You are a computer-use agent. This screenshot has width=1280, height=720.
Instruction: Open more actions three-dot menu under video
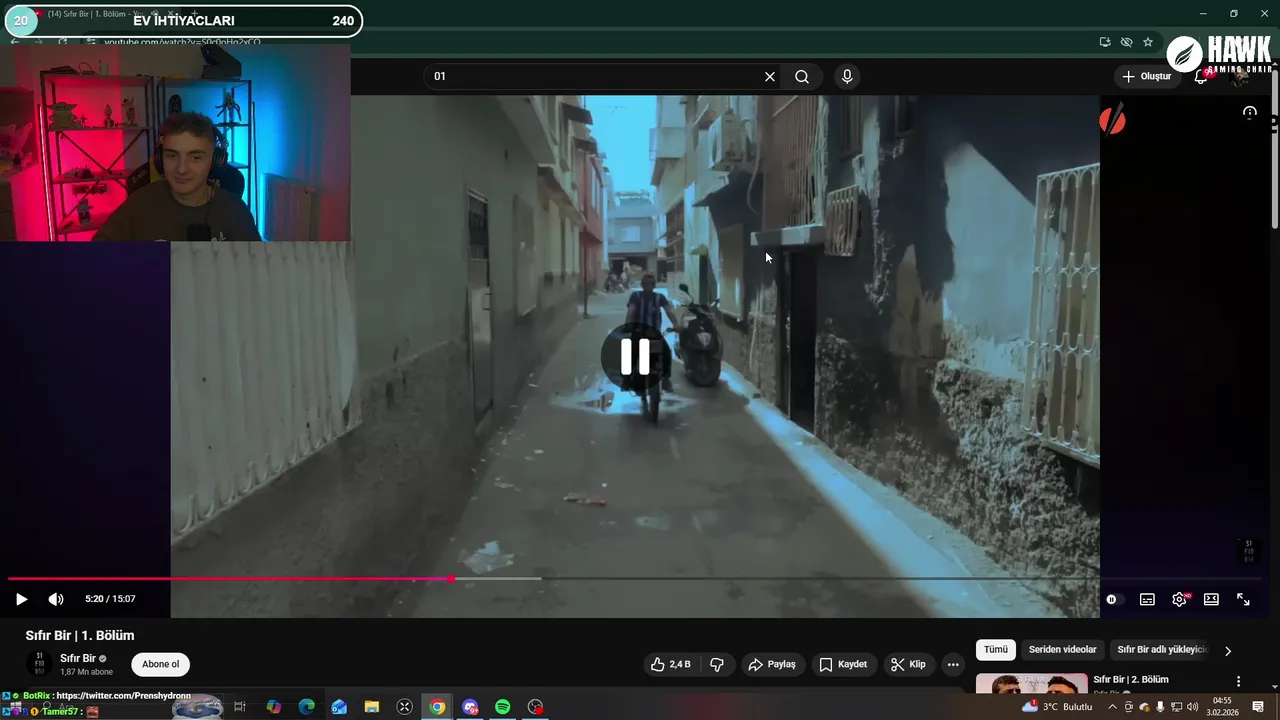pyautogui.click(x=953, y=664)
